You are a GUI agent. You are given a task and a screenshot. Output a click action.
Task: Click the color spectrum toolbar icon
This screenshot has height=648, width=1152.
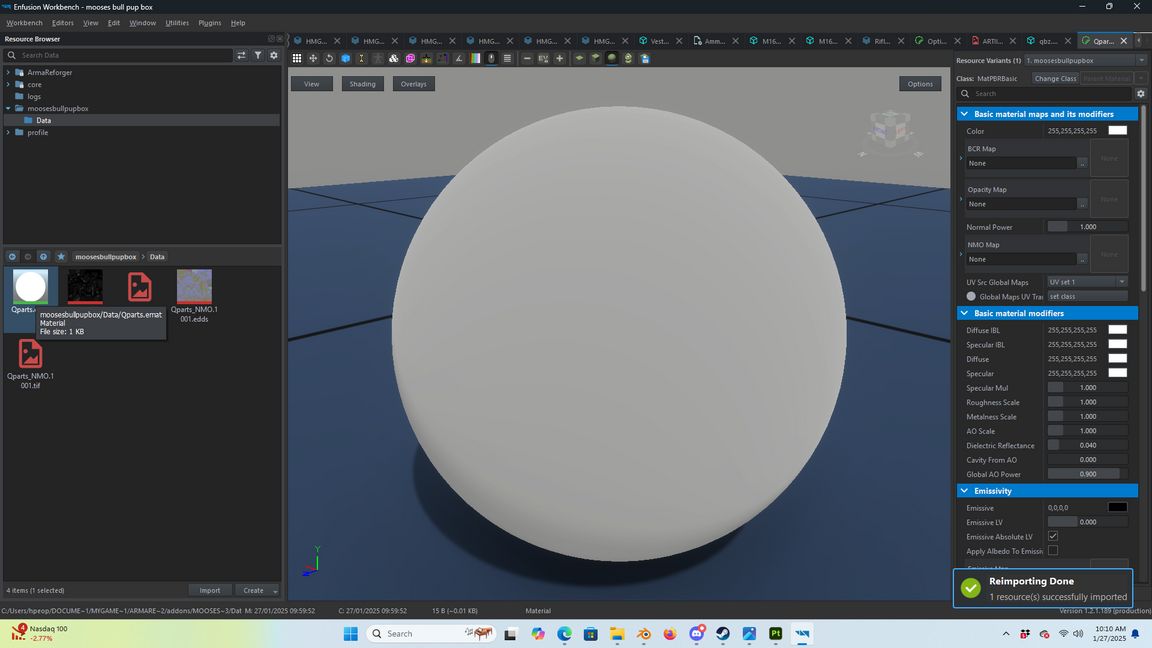[x=475, y=58]
